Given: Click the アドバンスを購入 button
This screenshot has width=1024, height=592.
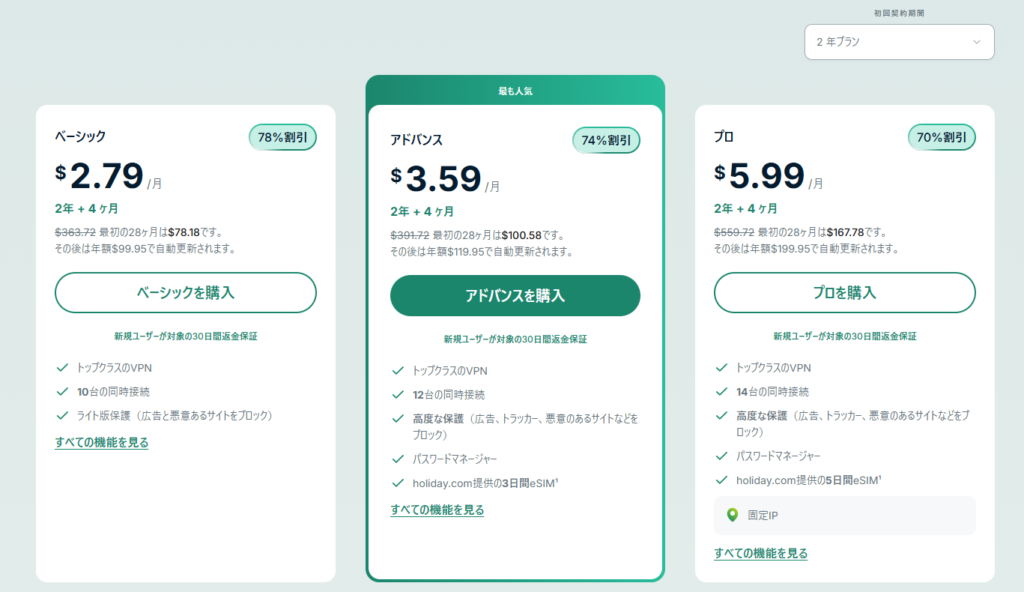Looking at the screenshot, I should coord(514,296).
